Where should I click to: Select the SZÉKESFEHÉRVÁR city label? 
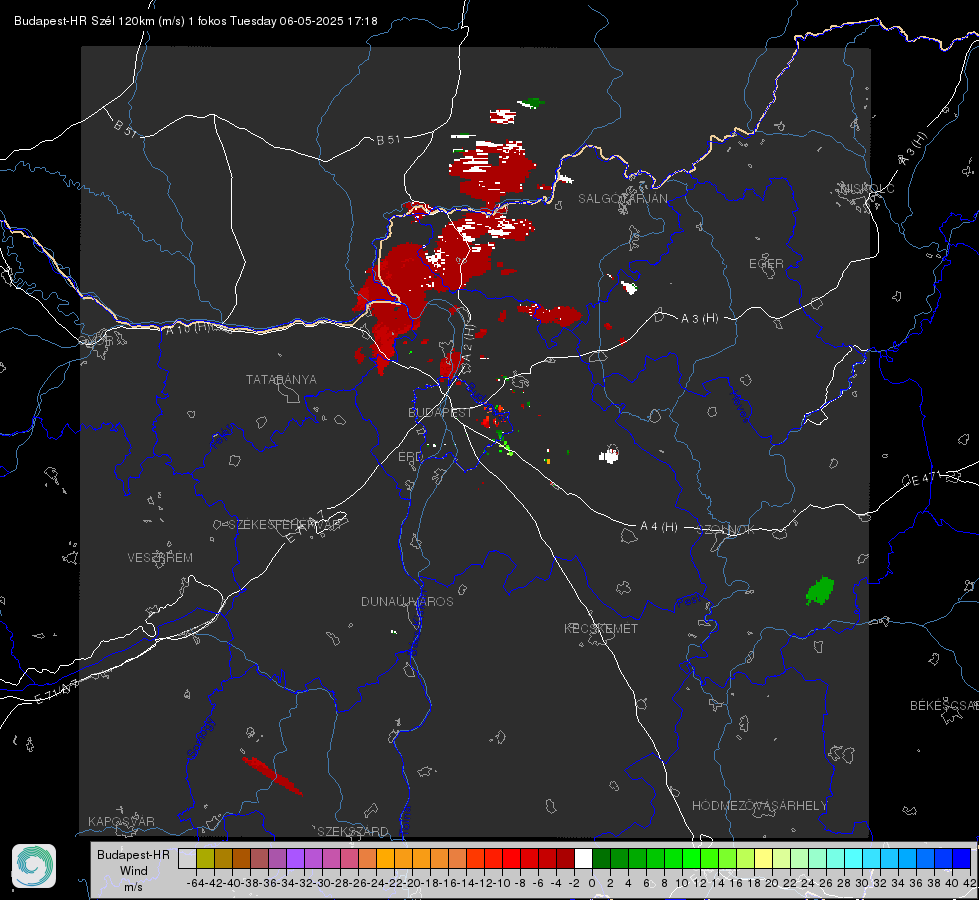tap(284, 525)
